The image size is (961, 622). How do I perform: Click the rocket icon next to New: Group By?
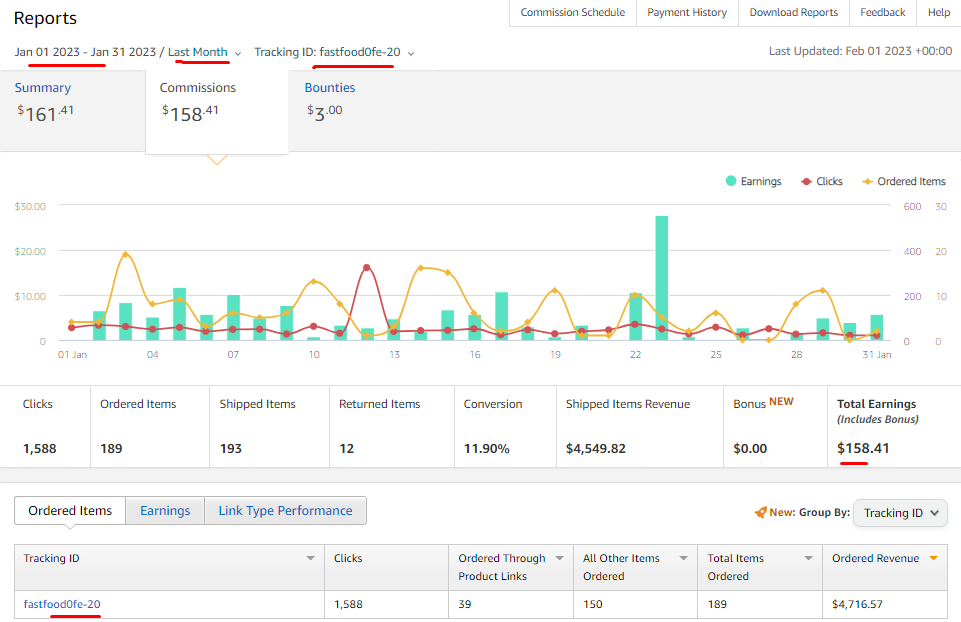click(x=761, y=512)
